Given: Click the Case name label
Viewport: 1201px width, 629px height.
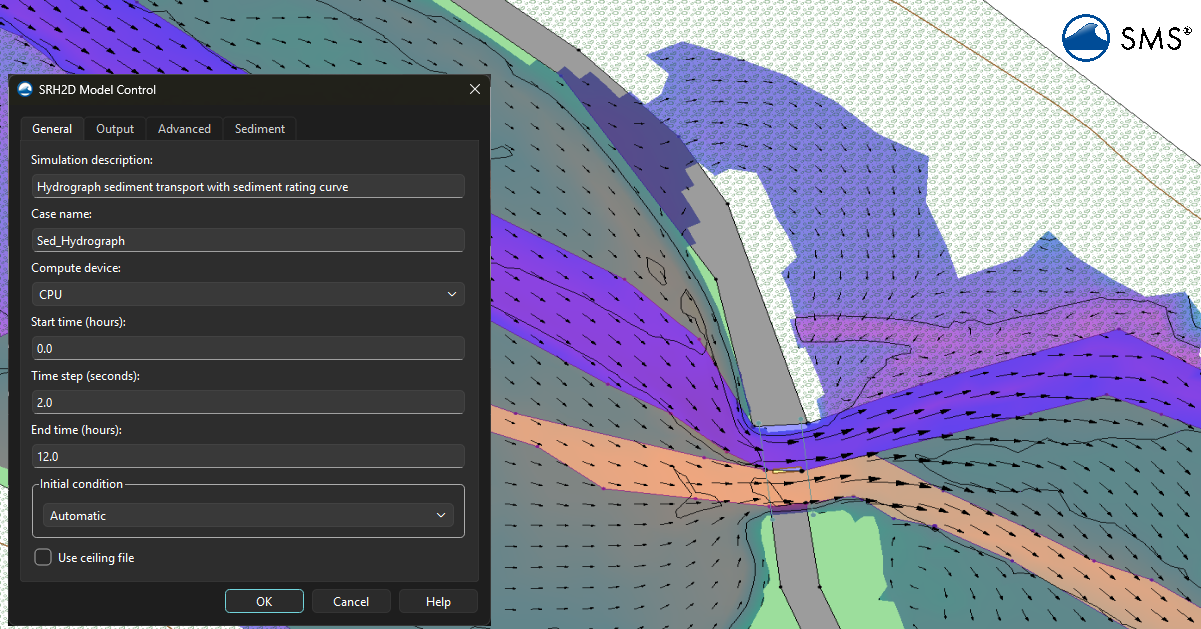Looking at the screenshot, I should click(61, 214).
